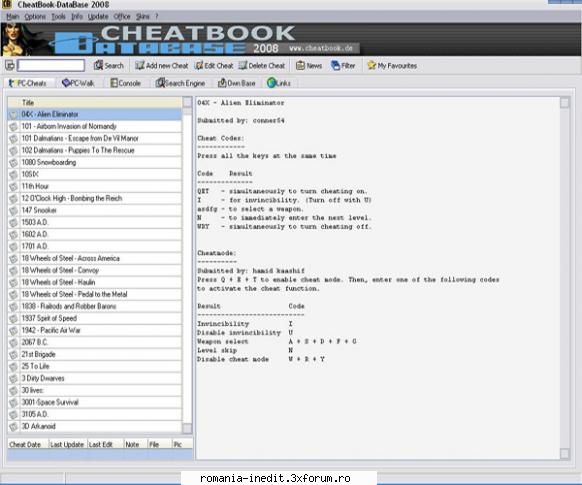Click Edit Cheat toolbar button
Image resolution: width=582 pixels, height=485 pixels.
point(214,66)
